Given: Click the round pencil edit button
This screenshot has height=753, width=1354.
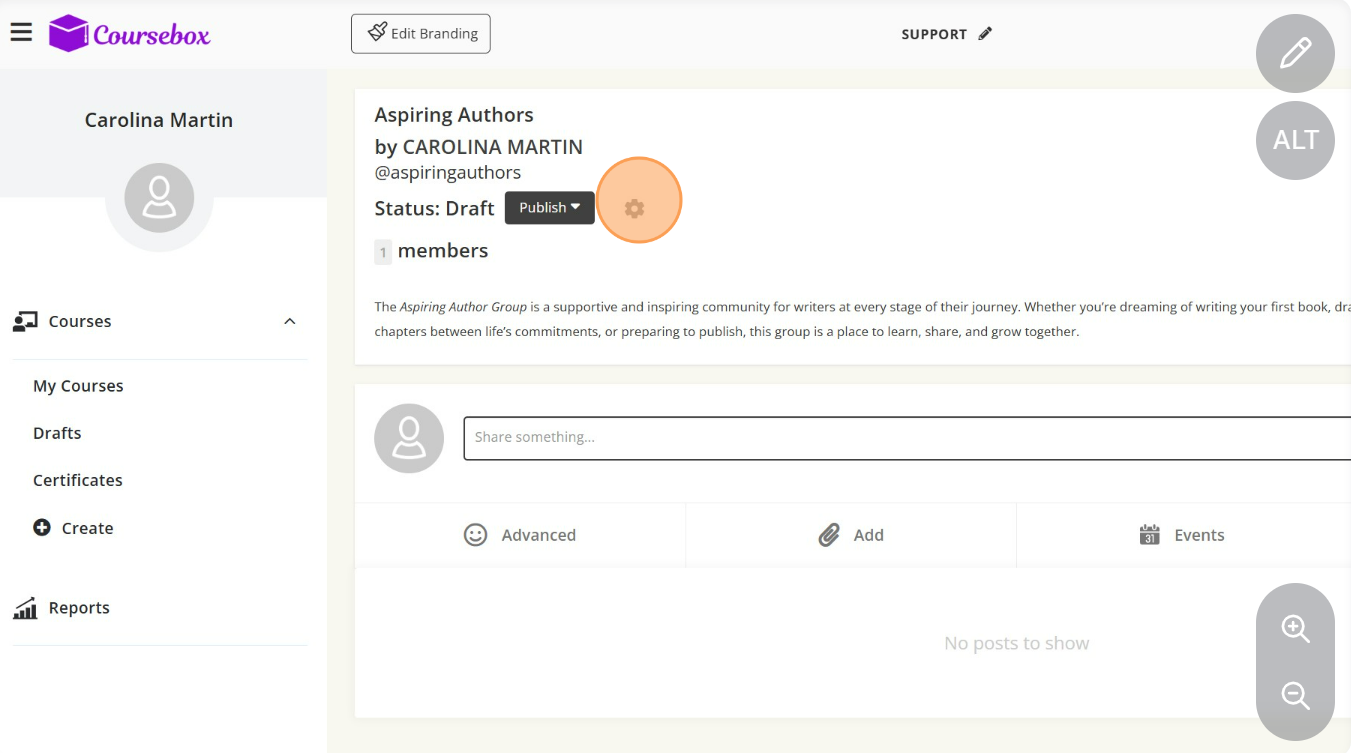Looking at the screenshot, I should coord(1295,53).
